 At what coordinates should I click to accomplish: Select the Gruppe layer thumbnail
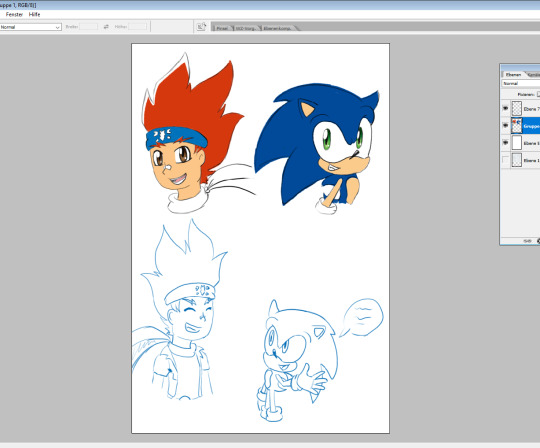coord(517,126)
